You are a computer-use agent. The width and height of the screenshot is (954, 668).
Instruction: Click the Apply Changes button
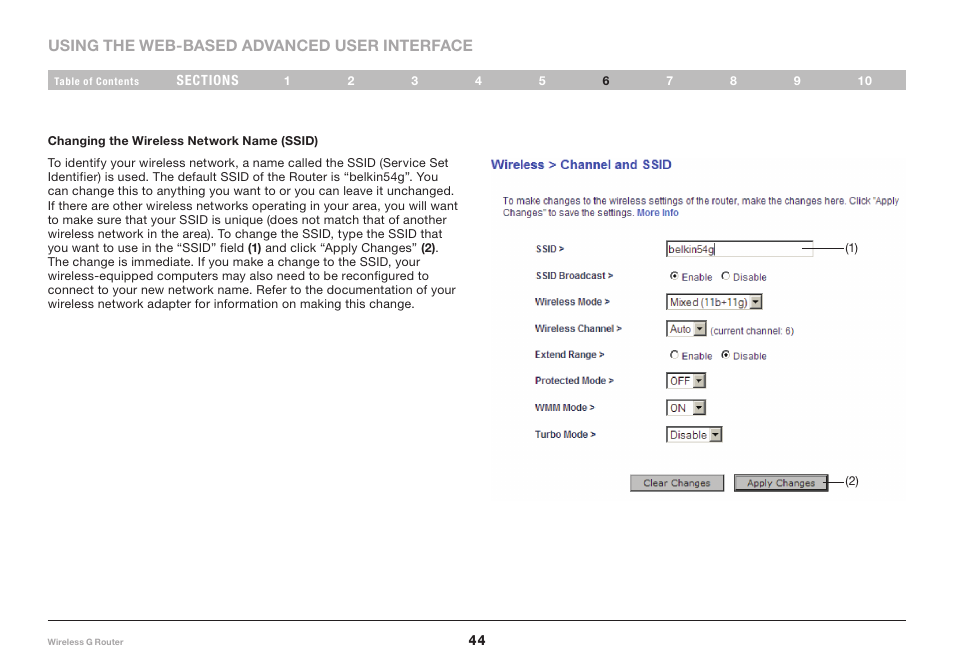(x=781, y=483)
